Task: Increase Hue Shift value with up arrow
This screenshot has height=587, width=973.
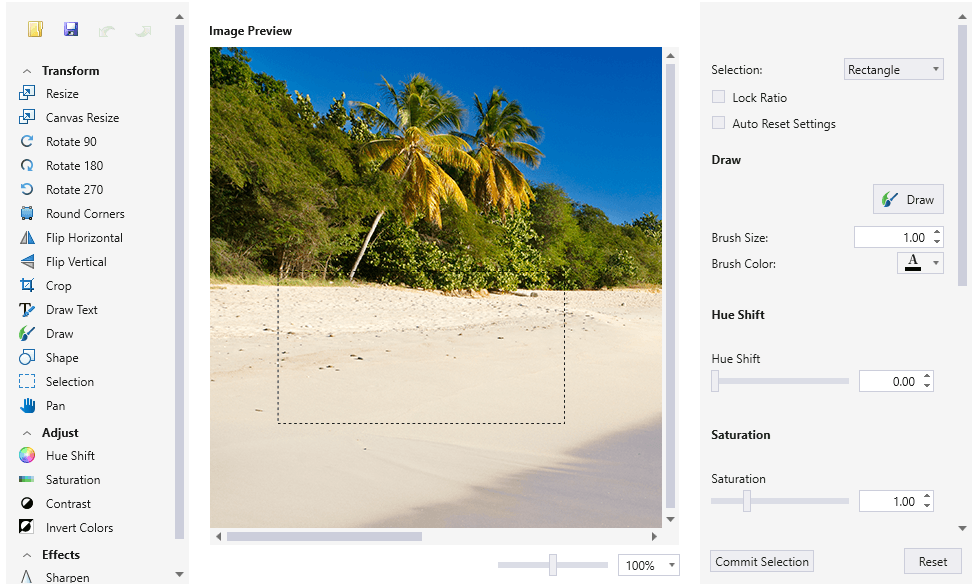Action: 926,376
